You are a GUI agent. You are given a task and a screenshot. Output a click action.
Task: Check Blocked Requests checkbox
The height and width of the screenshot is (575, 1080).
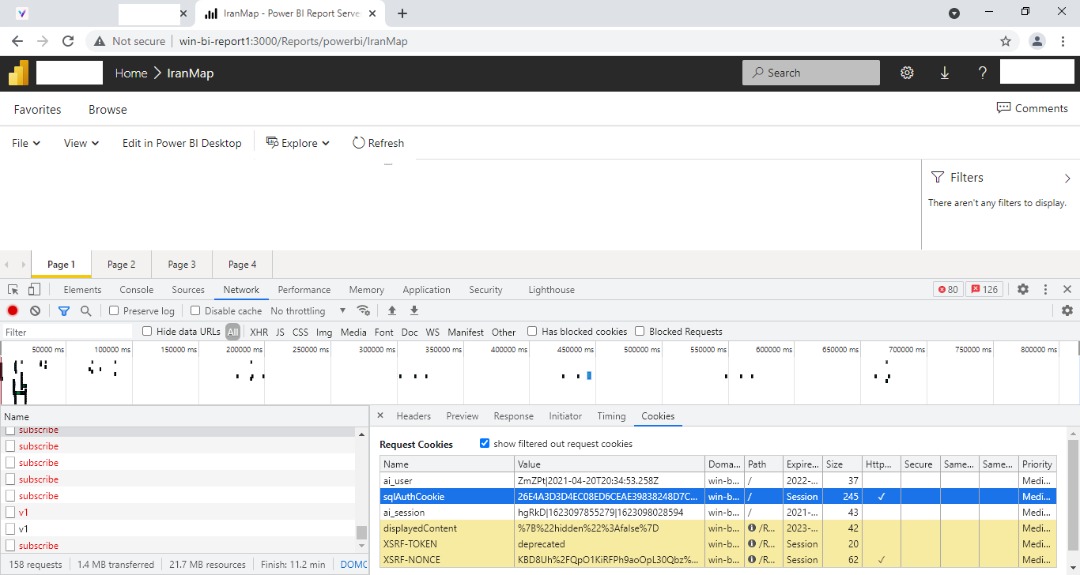[640, 331]
